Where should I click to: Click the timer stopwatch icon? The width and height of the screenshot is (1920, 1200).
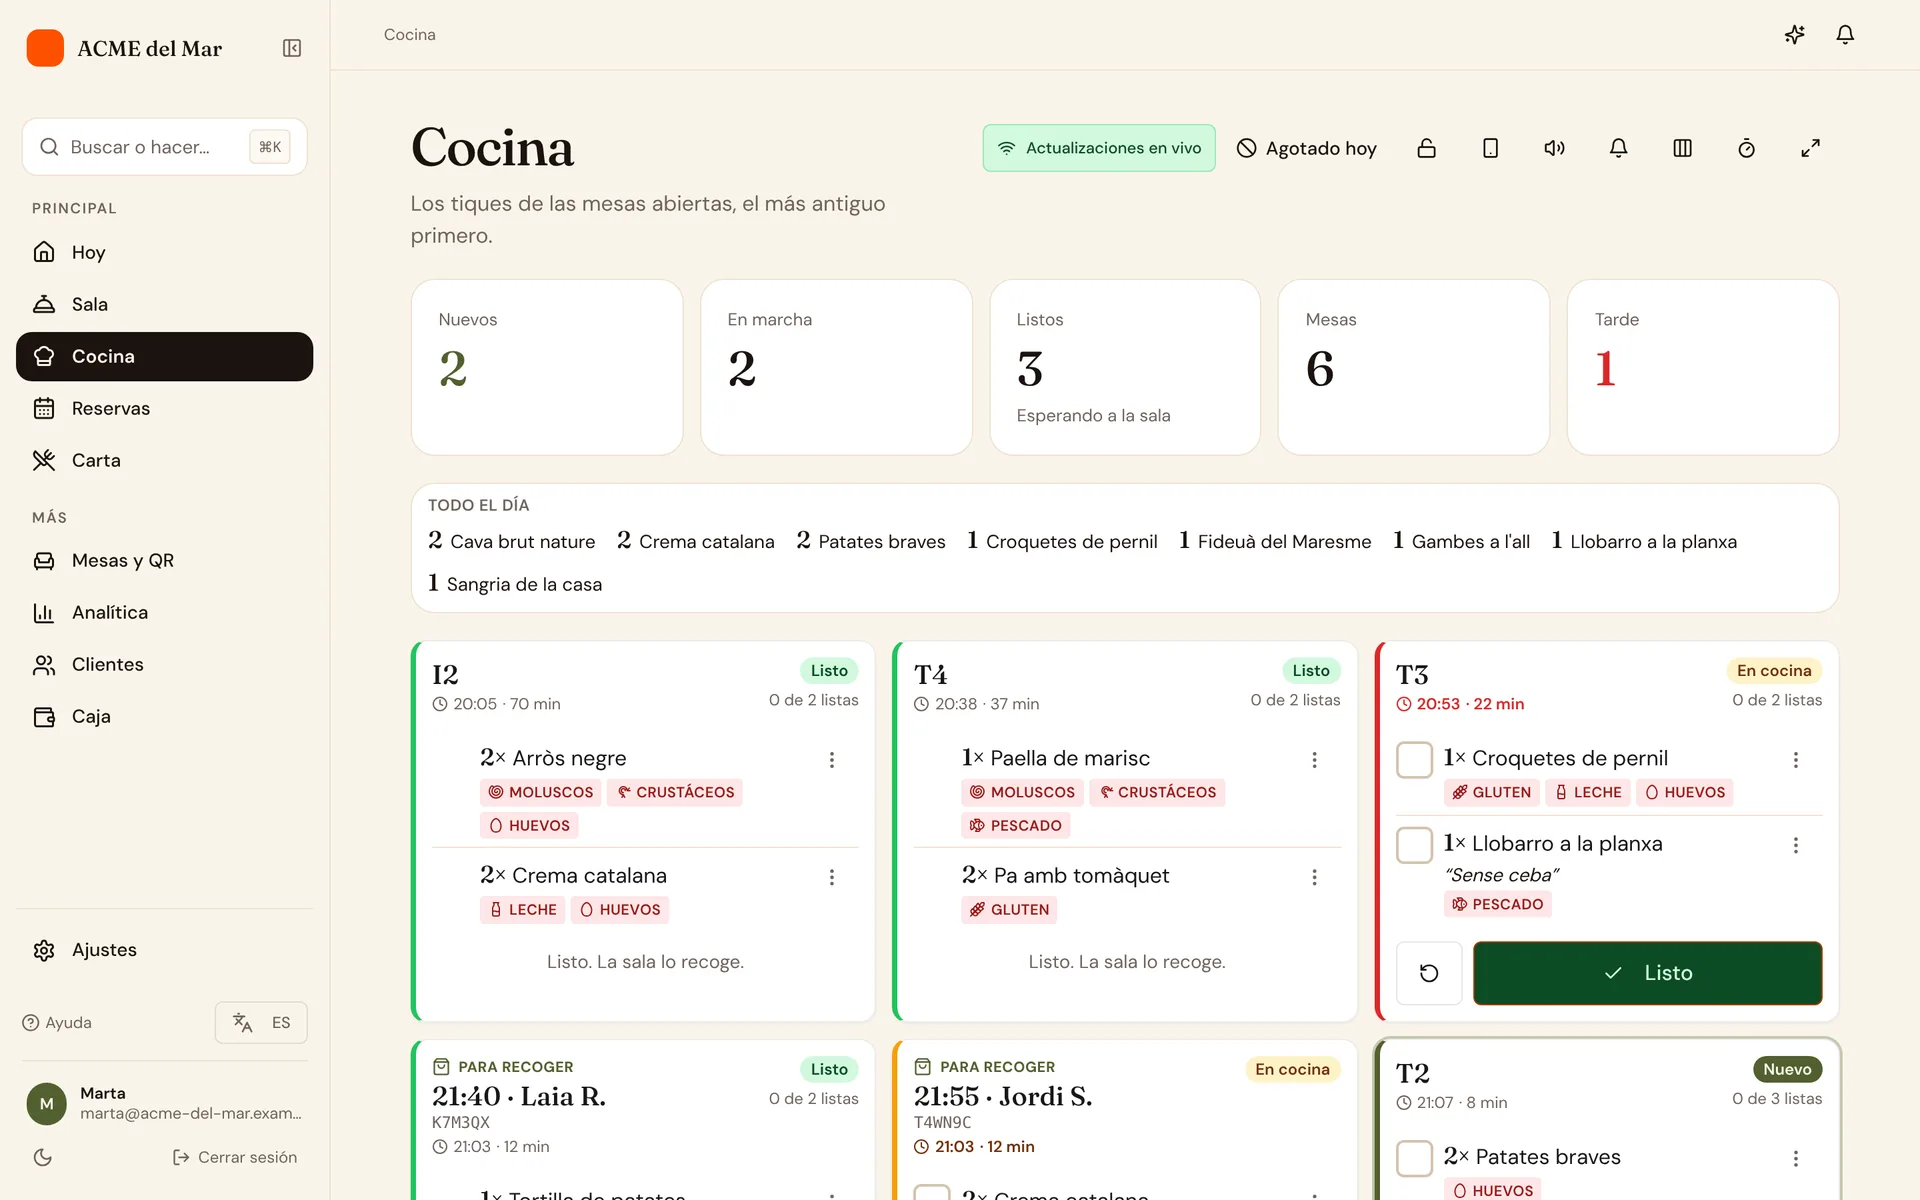coord(1747,148)
